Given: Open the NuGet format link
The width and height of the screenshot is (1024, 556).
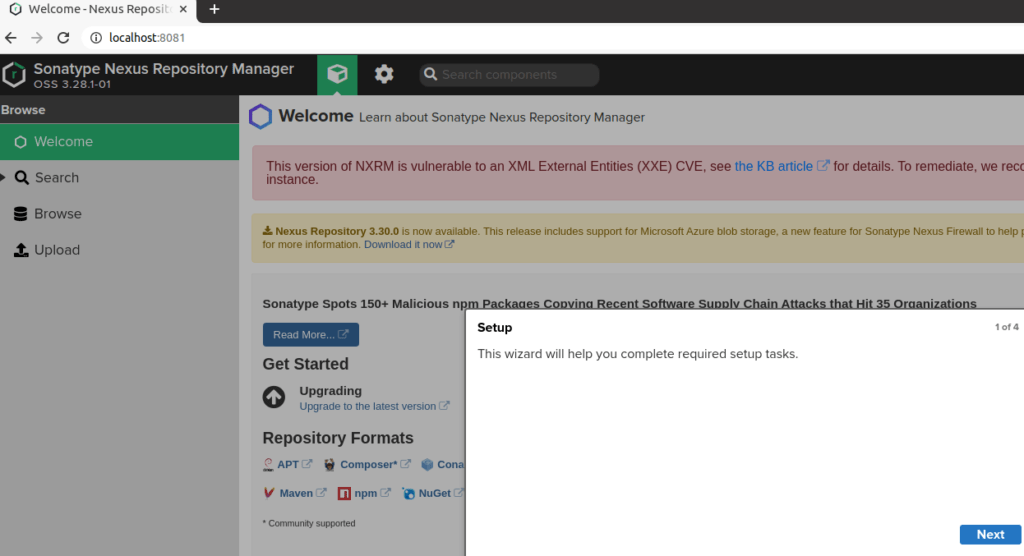Looking at the screenshot, I should (x=434, y=493).
